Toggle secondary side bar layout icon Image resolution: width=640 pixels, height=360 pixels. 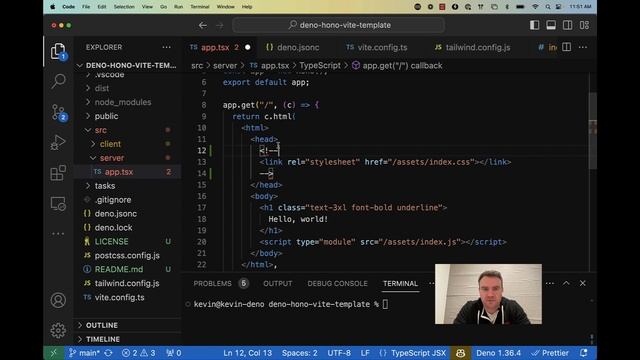click(x=567, y=25)
